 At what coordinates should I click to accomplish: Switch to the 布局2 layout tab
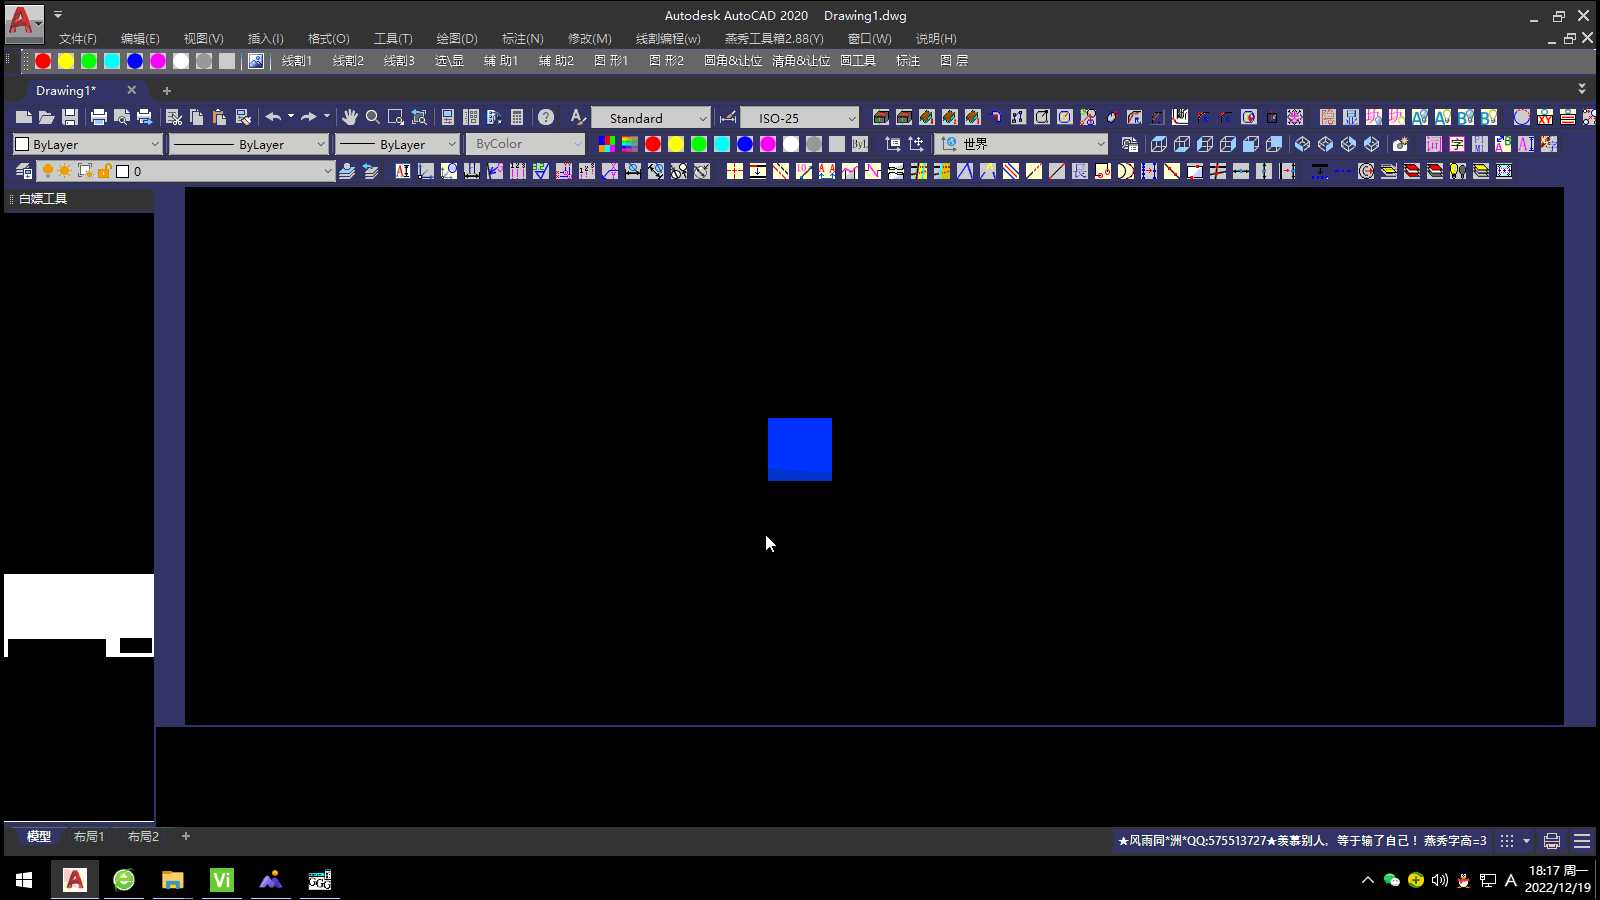click(143, 837)
